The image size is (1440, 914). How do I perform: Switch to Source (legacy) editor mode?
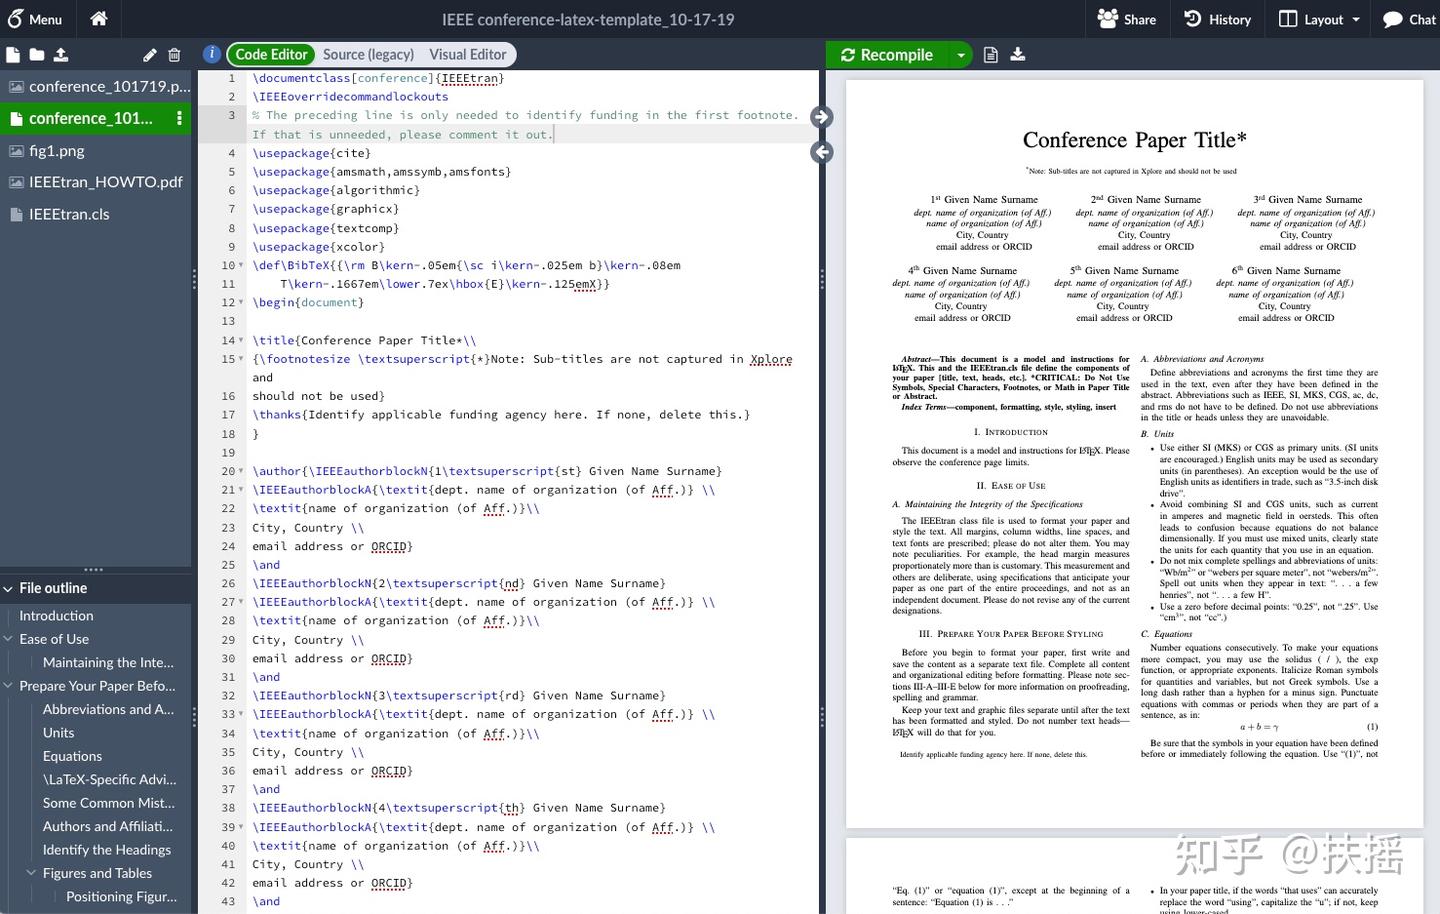[x=368, y=55]
